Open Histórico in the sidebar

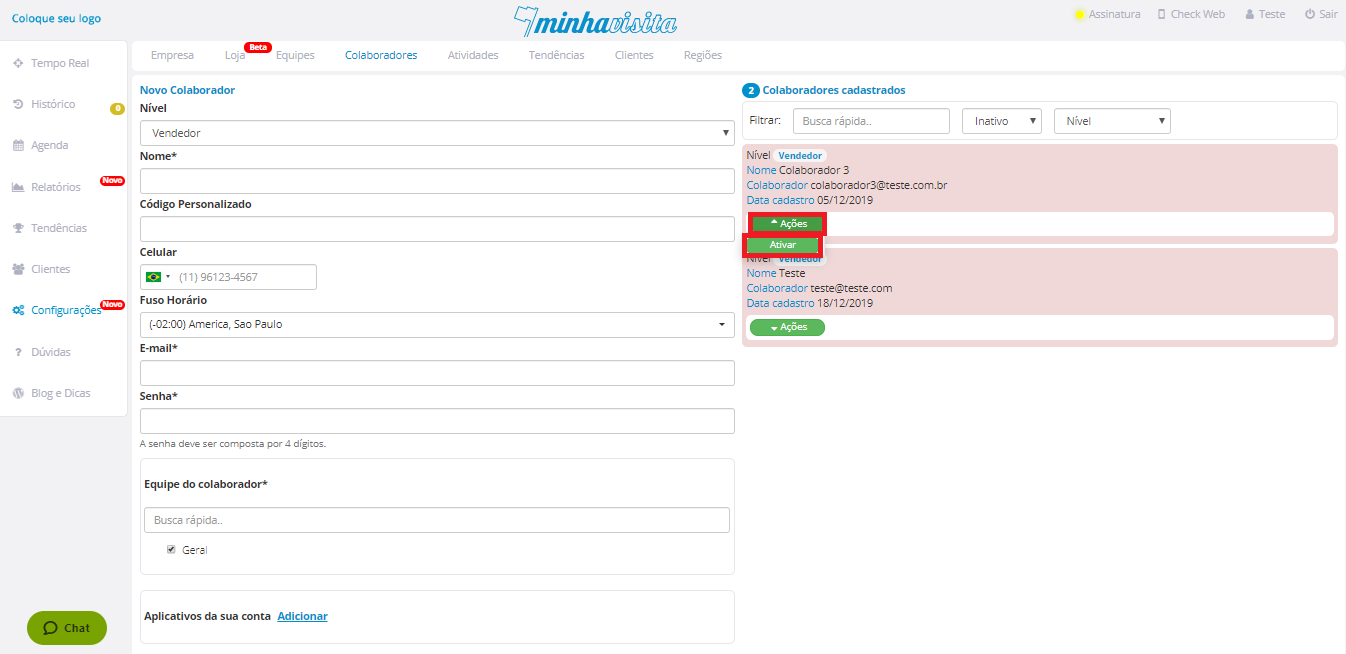pyautogui.click(x=52, y=104)
